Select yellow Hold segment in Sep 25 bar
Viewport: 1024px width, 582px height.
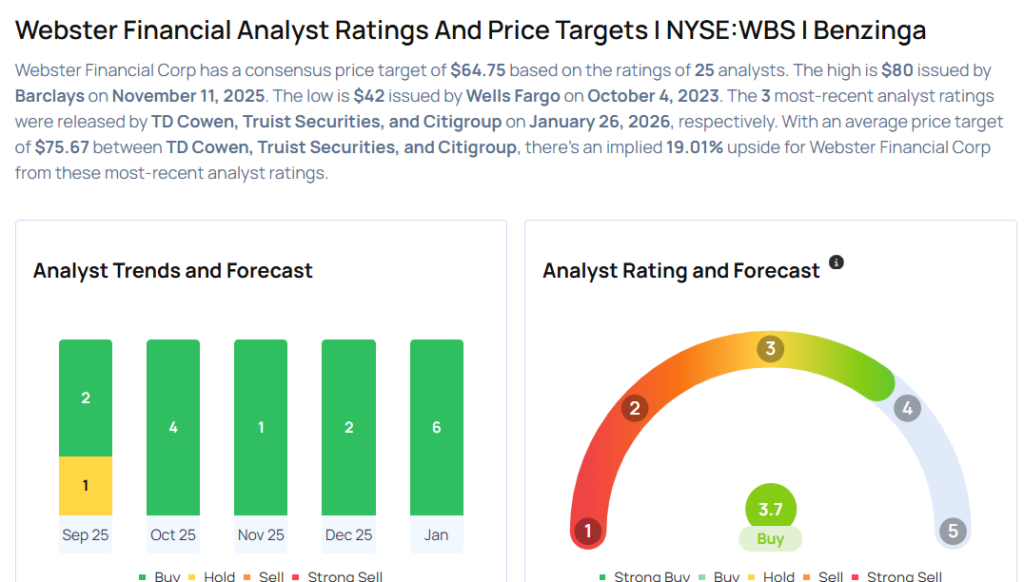[86, 486]
